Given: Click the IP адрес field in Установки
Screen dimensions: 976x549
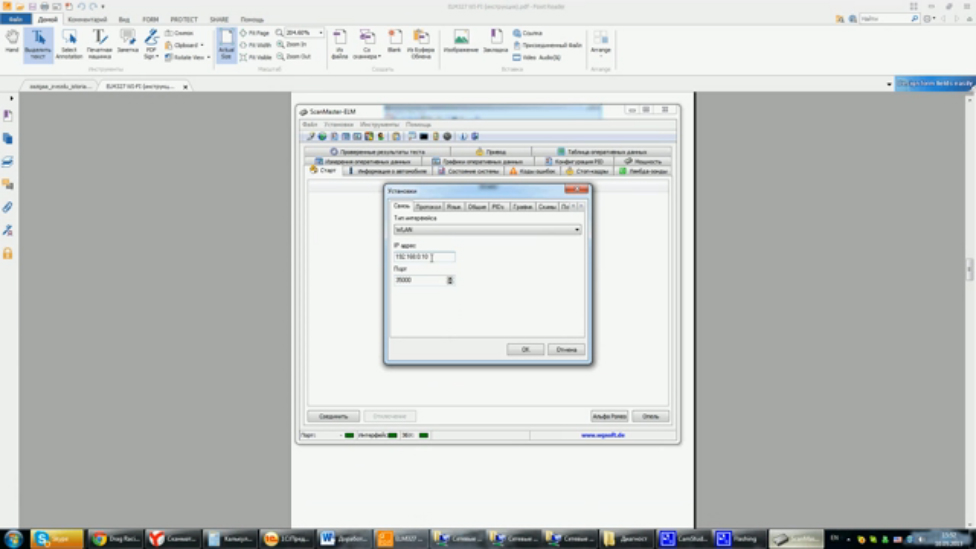Looking at the screenshot, I should coord(424,256).
